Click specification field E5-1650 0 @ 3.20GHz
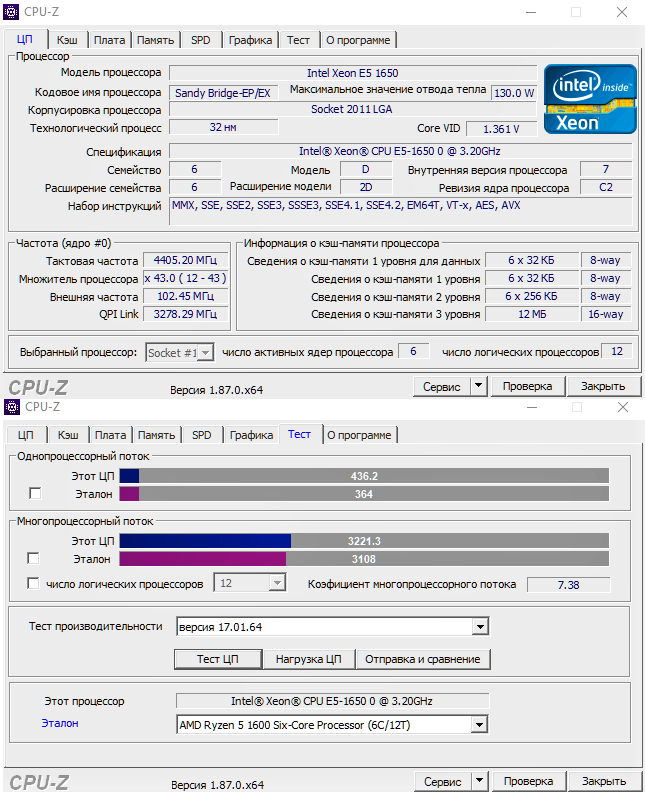This screenshot has width=645, height=793. pyautogui.click(x=400, y=151)
